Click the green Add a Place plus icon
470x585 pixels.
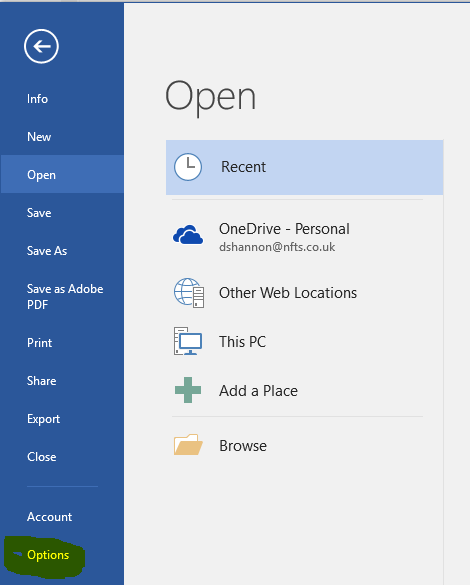[188, 390]
